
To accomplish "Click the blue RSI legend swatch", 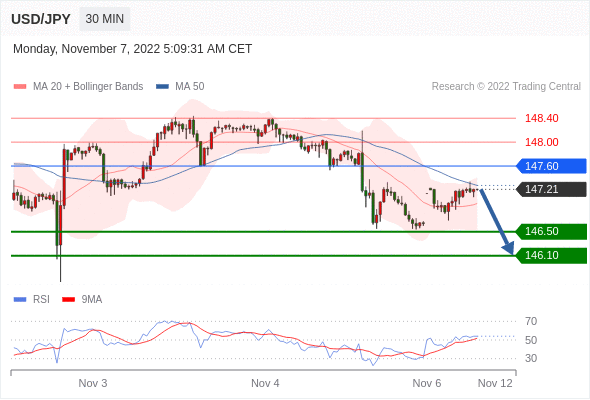I will 20,300.
